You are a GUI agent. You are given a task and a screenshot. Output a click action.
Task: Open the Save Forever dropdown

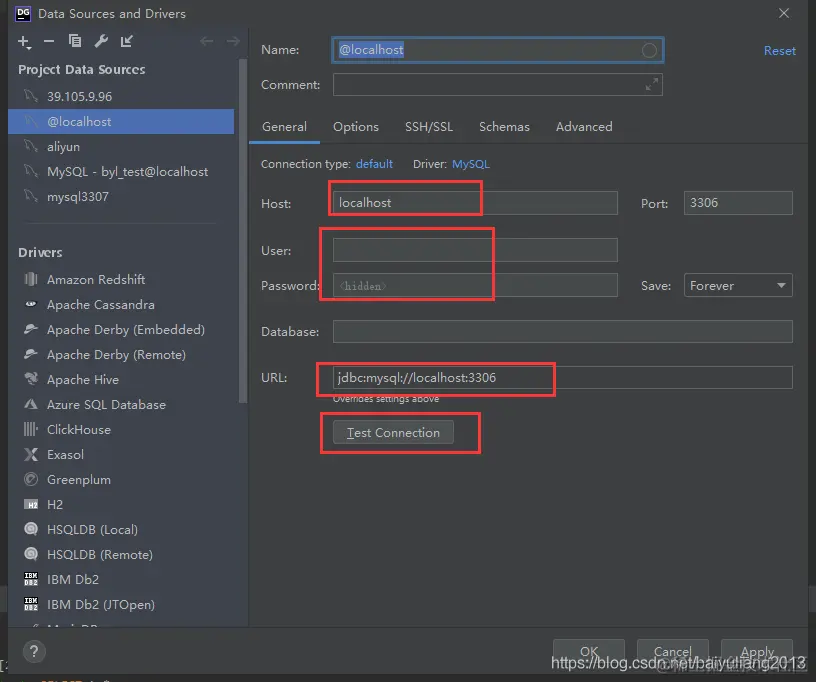[x=738, y=285]
